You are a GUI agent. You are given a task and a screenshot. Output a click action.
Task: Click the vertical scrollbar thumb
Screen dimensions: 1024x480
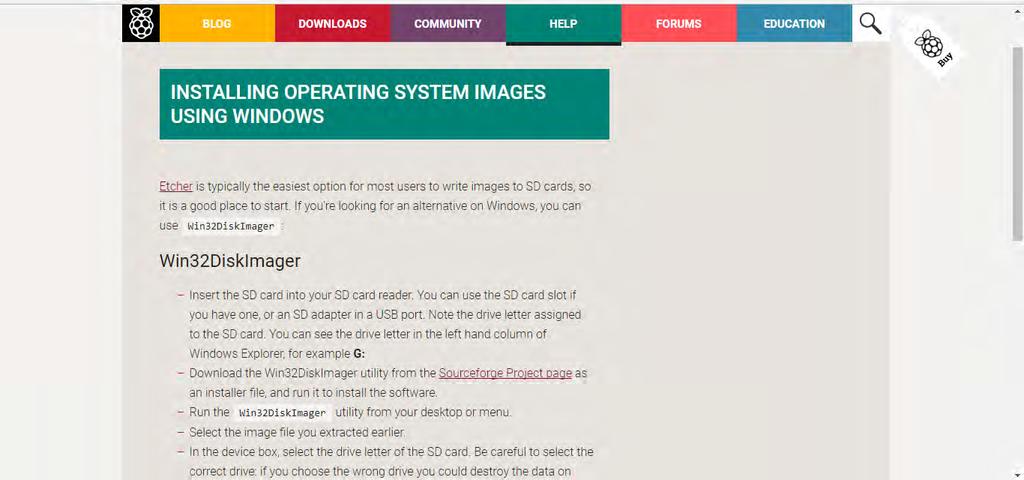click(x=1017, y=144)
